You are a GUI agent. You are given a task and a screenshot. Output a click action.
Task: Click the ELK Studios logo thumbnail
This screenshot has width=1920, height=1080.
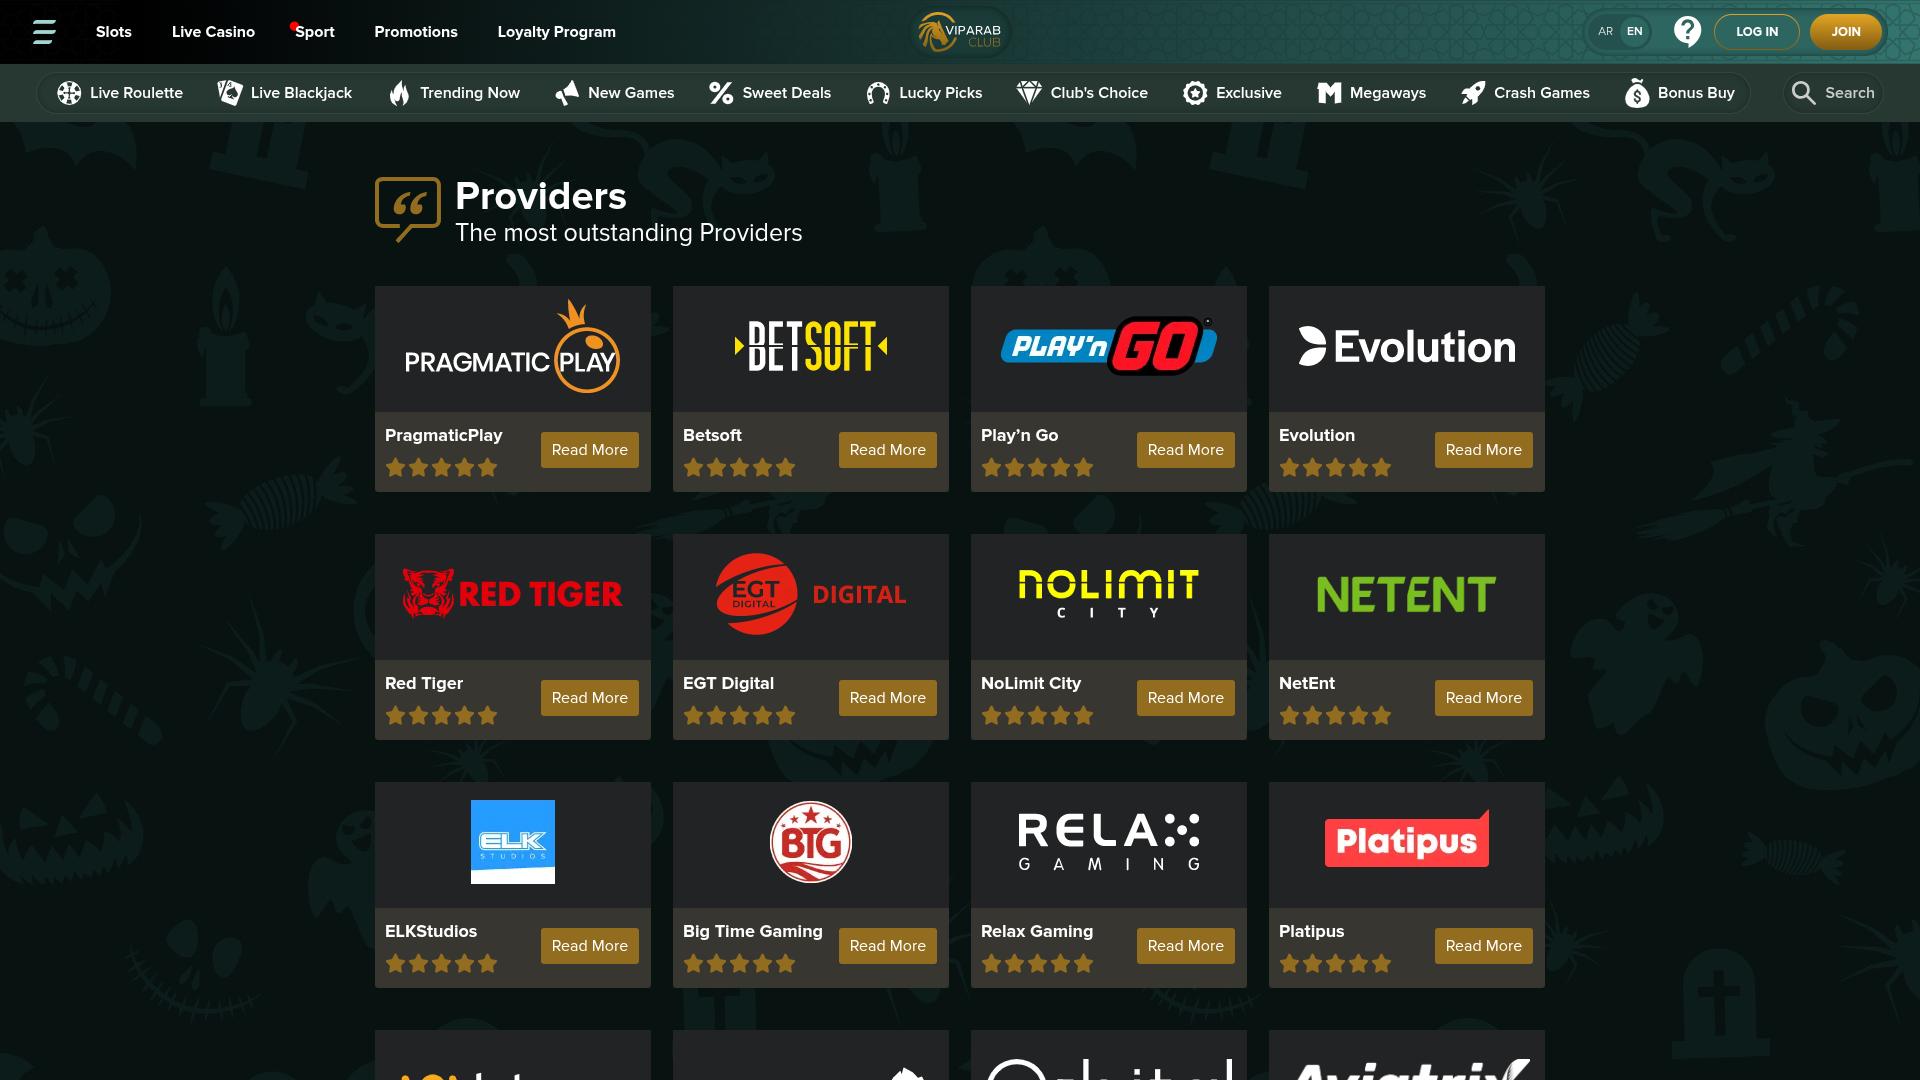(513, 845)
